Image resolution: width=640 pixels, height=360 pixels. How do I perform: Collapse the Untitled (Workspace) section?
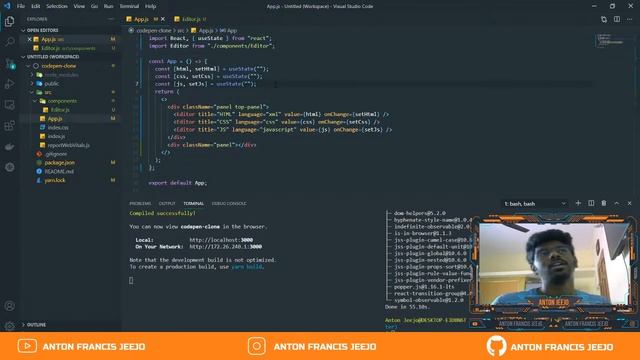[x=23, y=57]
